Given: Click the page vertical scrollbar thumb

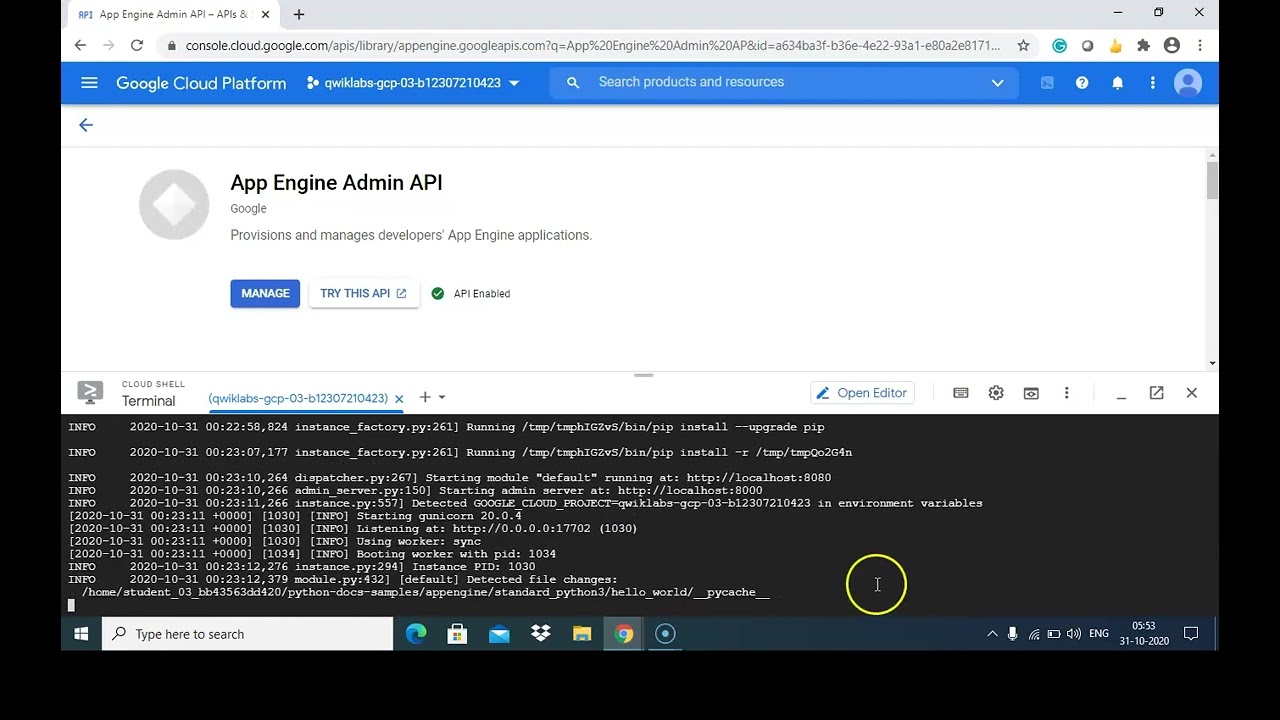Looking at the screenshot, I should [1212, 180].
